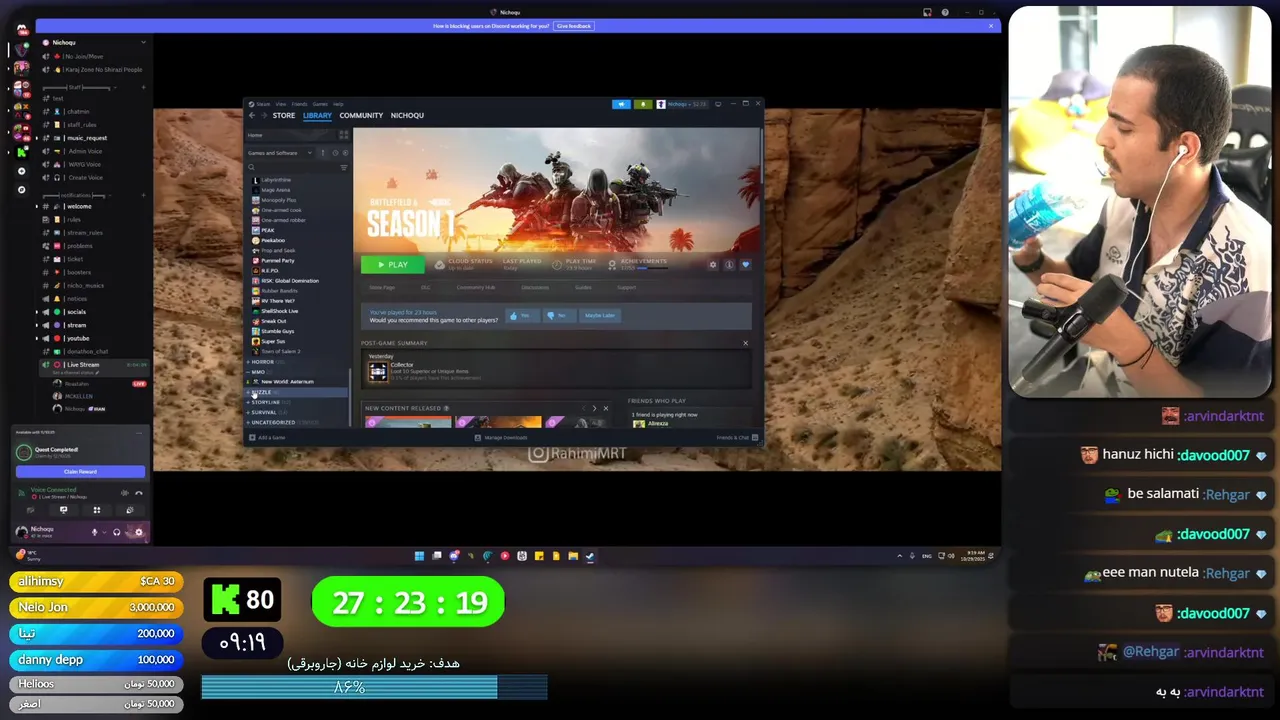Open Windows Start button on the taskbar
1280x720 pixels.
tap(419, 556)
